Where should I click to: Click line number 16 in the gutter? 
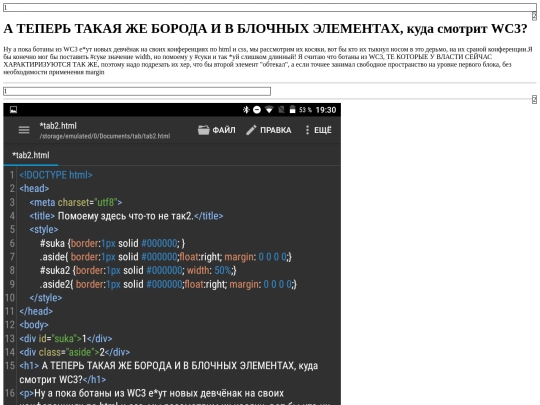coord(10,393)
